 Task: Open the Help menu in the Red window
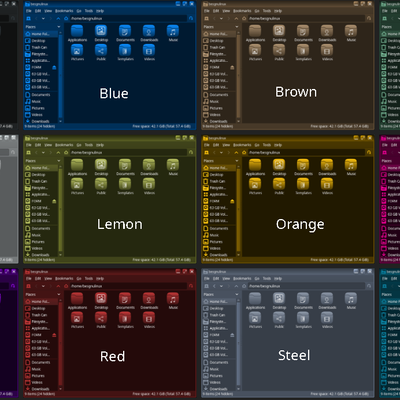coord(100,279)
